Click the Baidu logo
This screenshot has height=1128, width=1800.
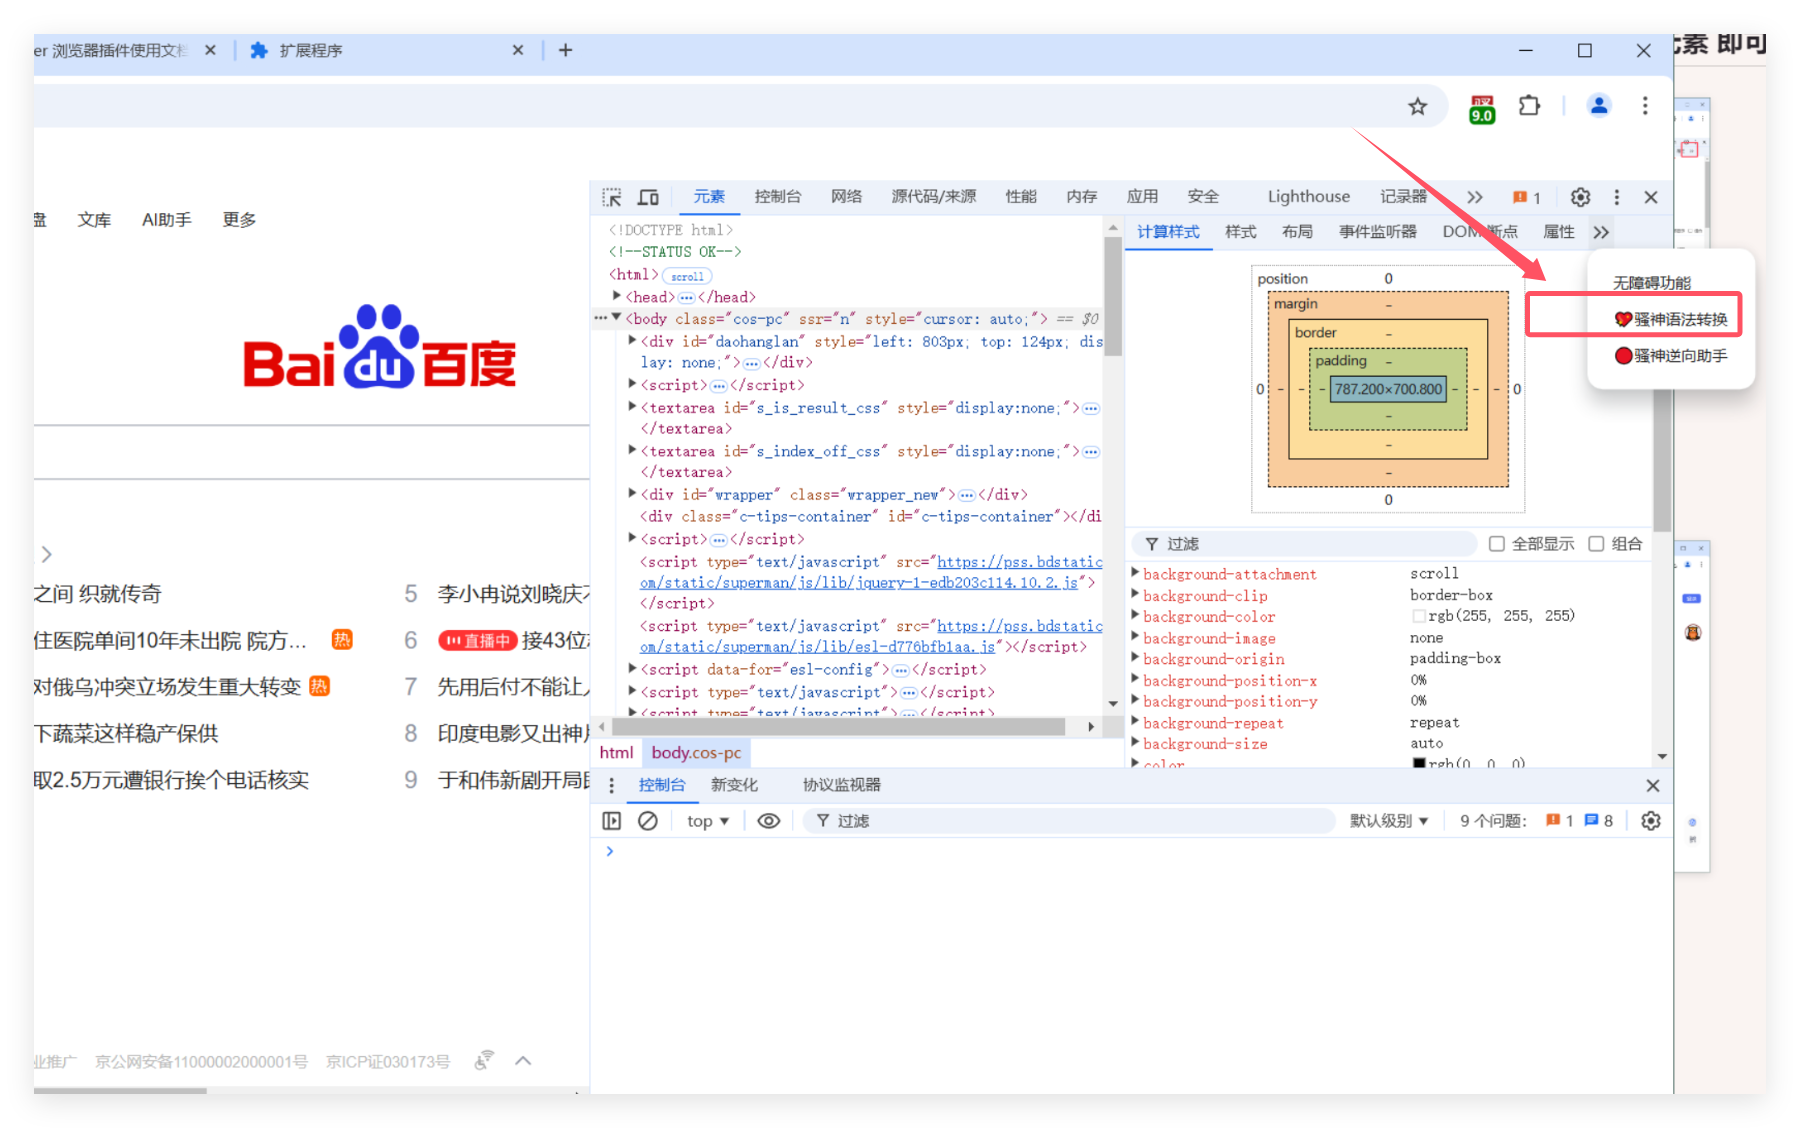pyautogui.click(x=379, y=347)
